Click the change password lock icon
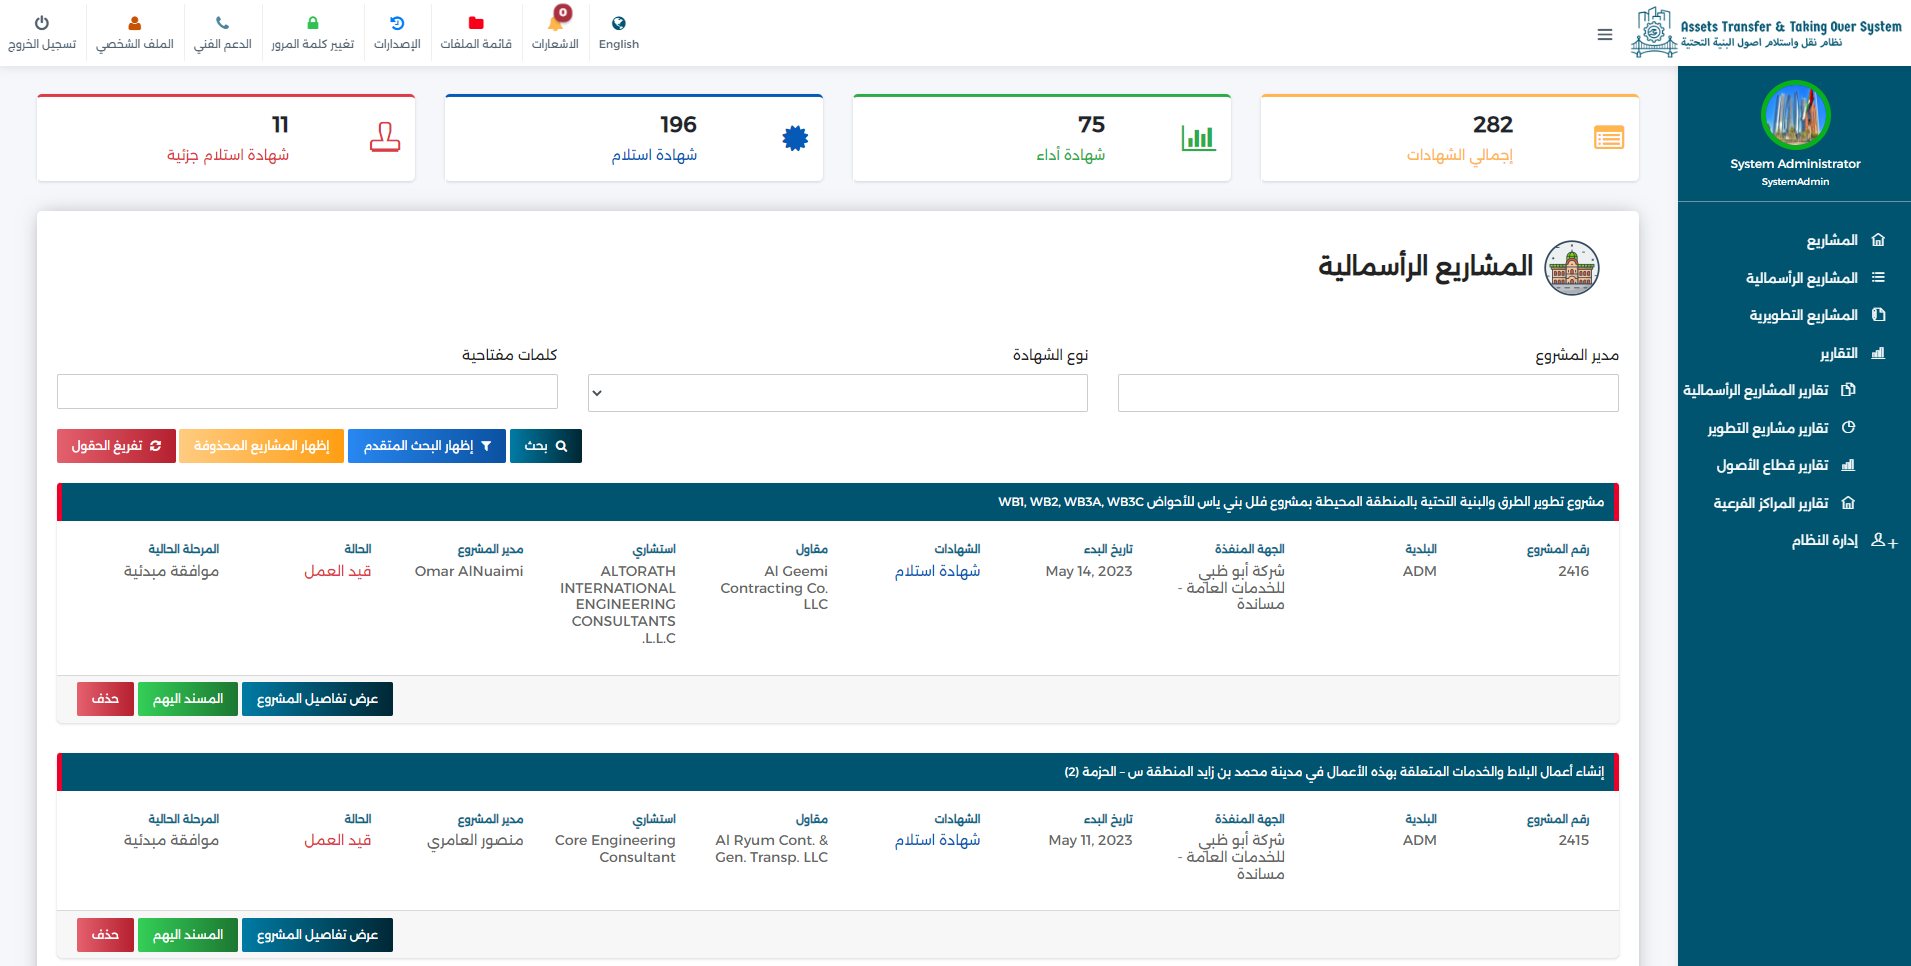 point(313,23)
